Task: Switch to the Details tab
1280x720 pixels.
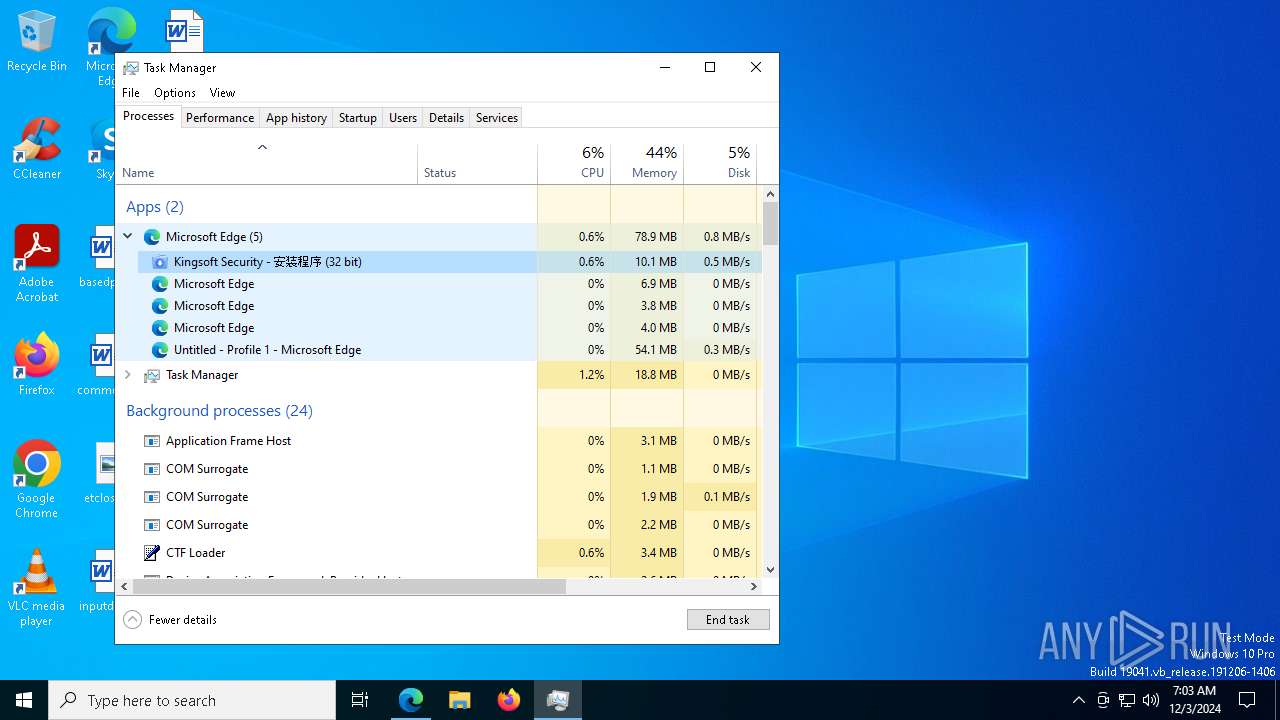Action: (446, 118)
